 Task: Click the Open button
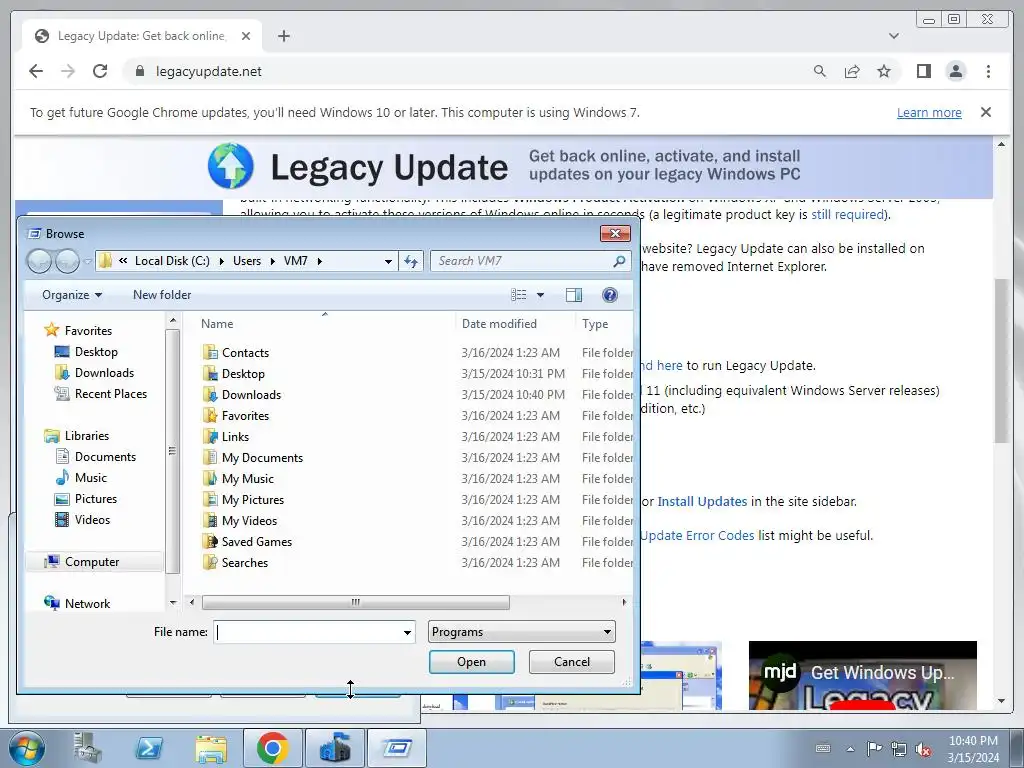click(472, 662)
